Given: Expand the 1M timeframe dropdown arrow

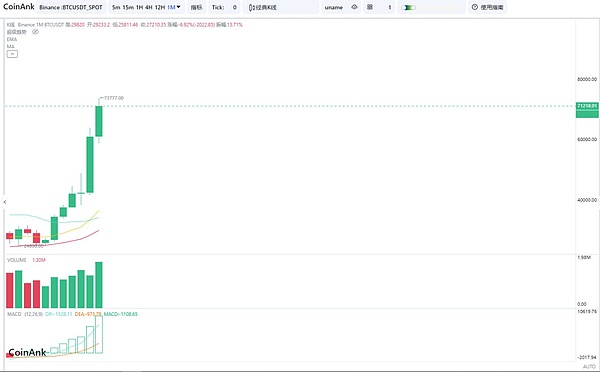Looking at the screenshot, I should point(179,7).
